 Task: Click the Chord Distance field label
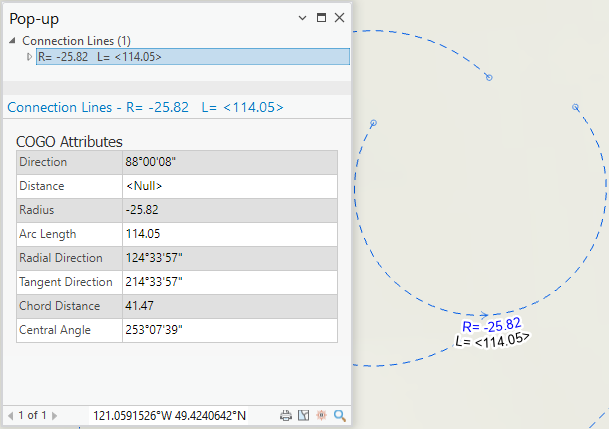click(60, 306)
